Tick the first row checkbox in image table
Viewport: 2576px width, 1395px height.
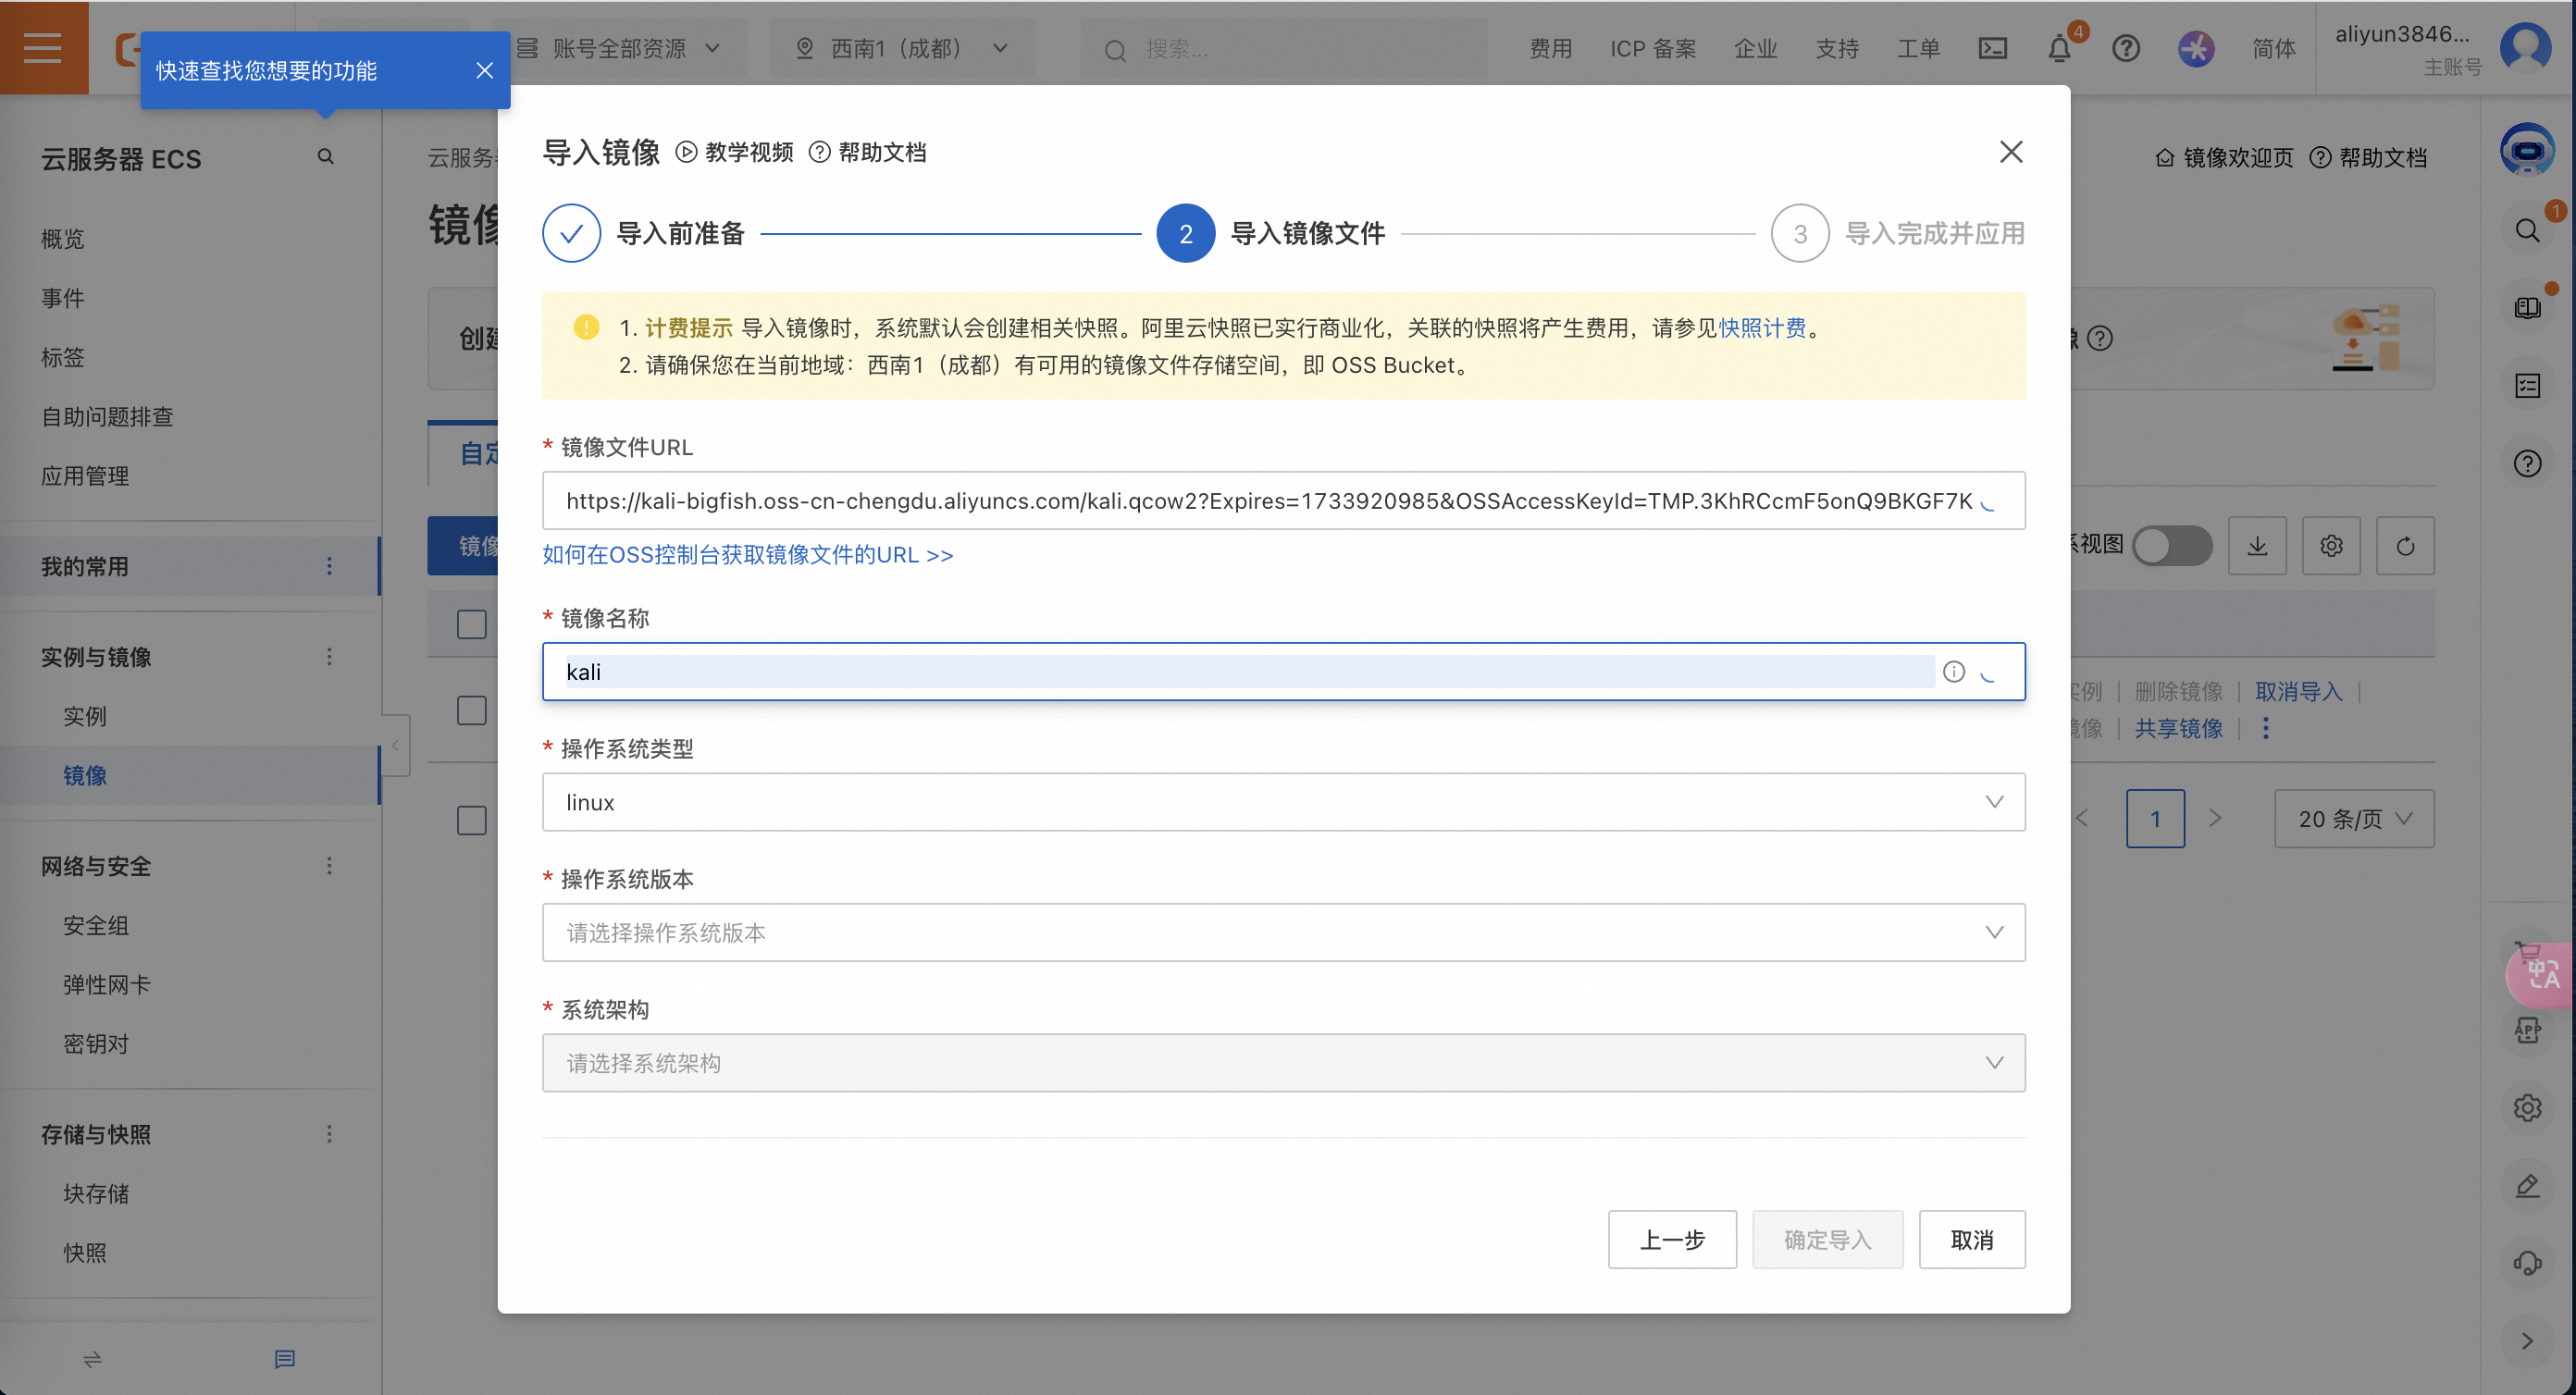pos(471,710)
